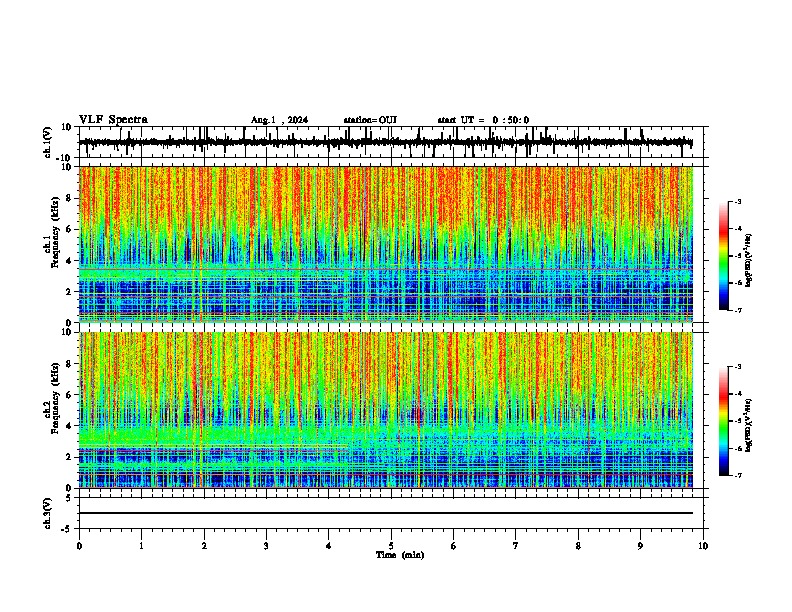The image size is (792, 612).
Task: Click time axis tick label "3"
Action: [x=266, y=546]
